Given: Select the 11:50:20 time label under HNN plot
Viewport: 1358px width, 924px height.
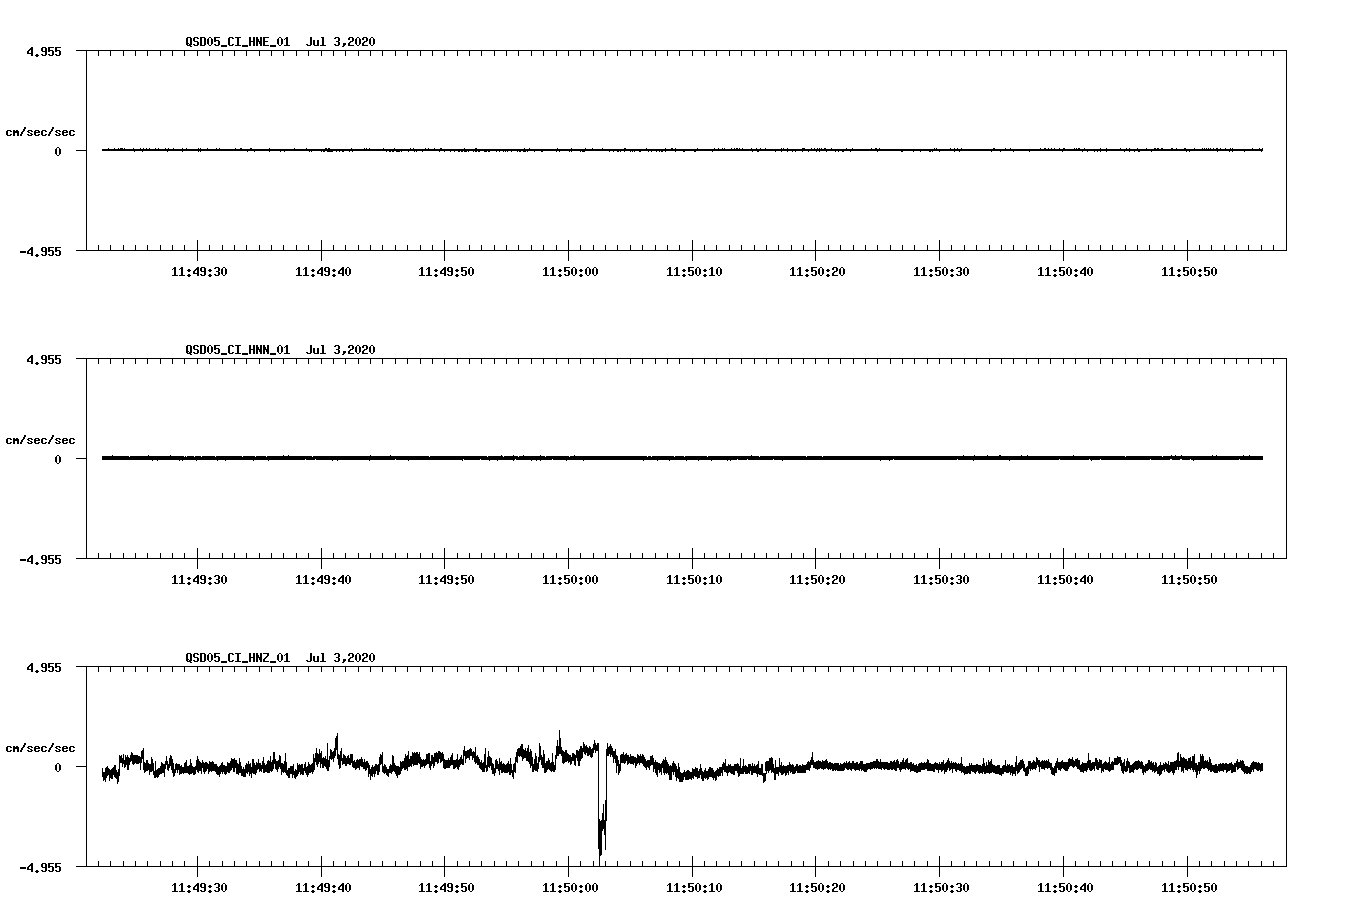Looking at the screenshot, I should click(x=817, y=580).
